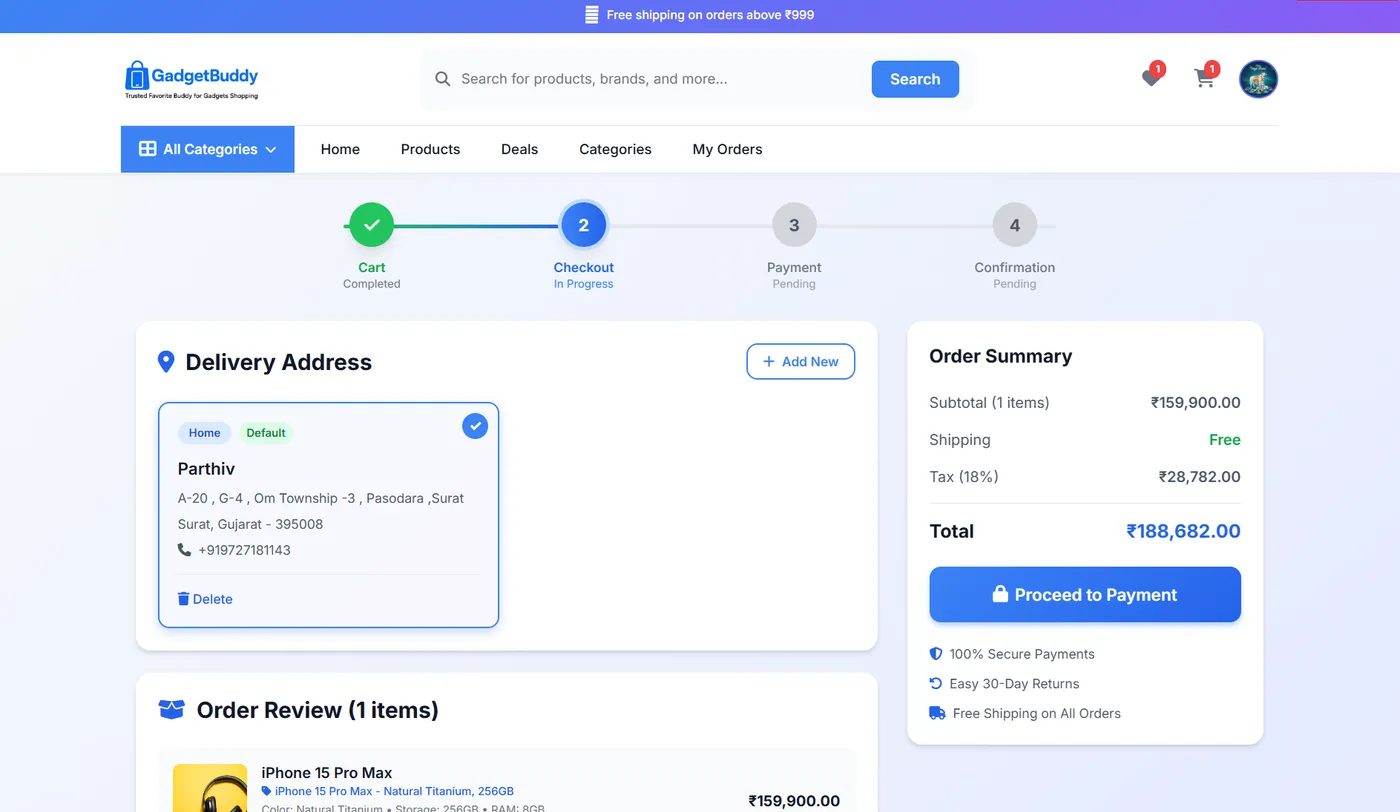Image resolution: width=1400 pixels, height=812 pixels.
Task: Click the GadgetBuddy logo
Action: [191, 79]
